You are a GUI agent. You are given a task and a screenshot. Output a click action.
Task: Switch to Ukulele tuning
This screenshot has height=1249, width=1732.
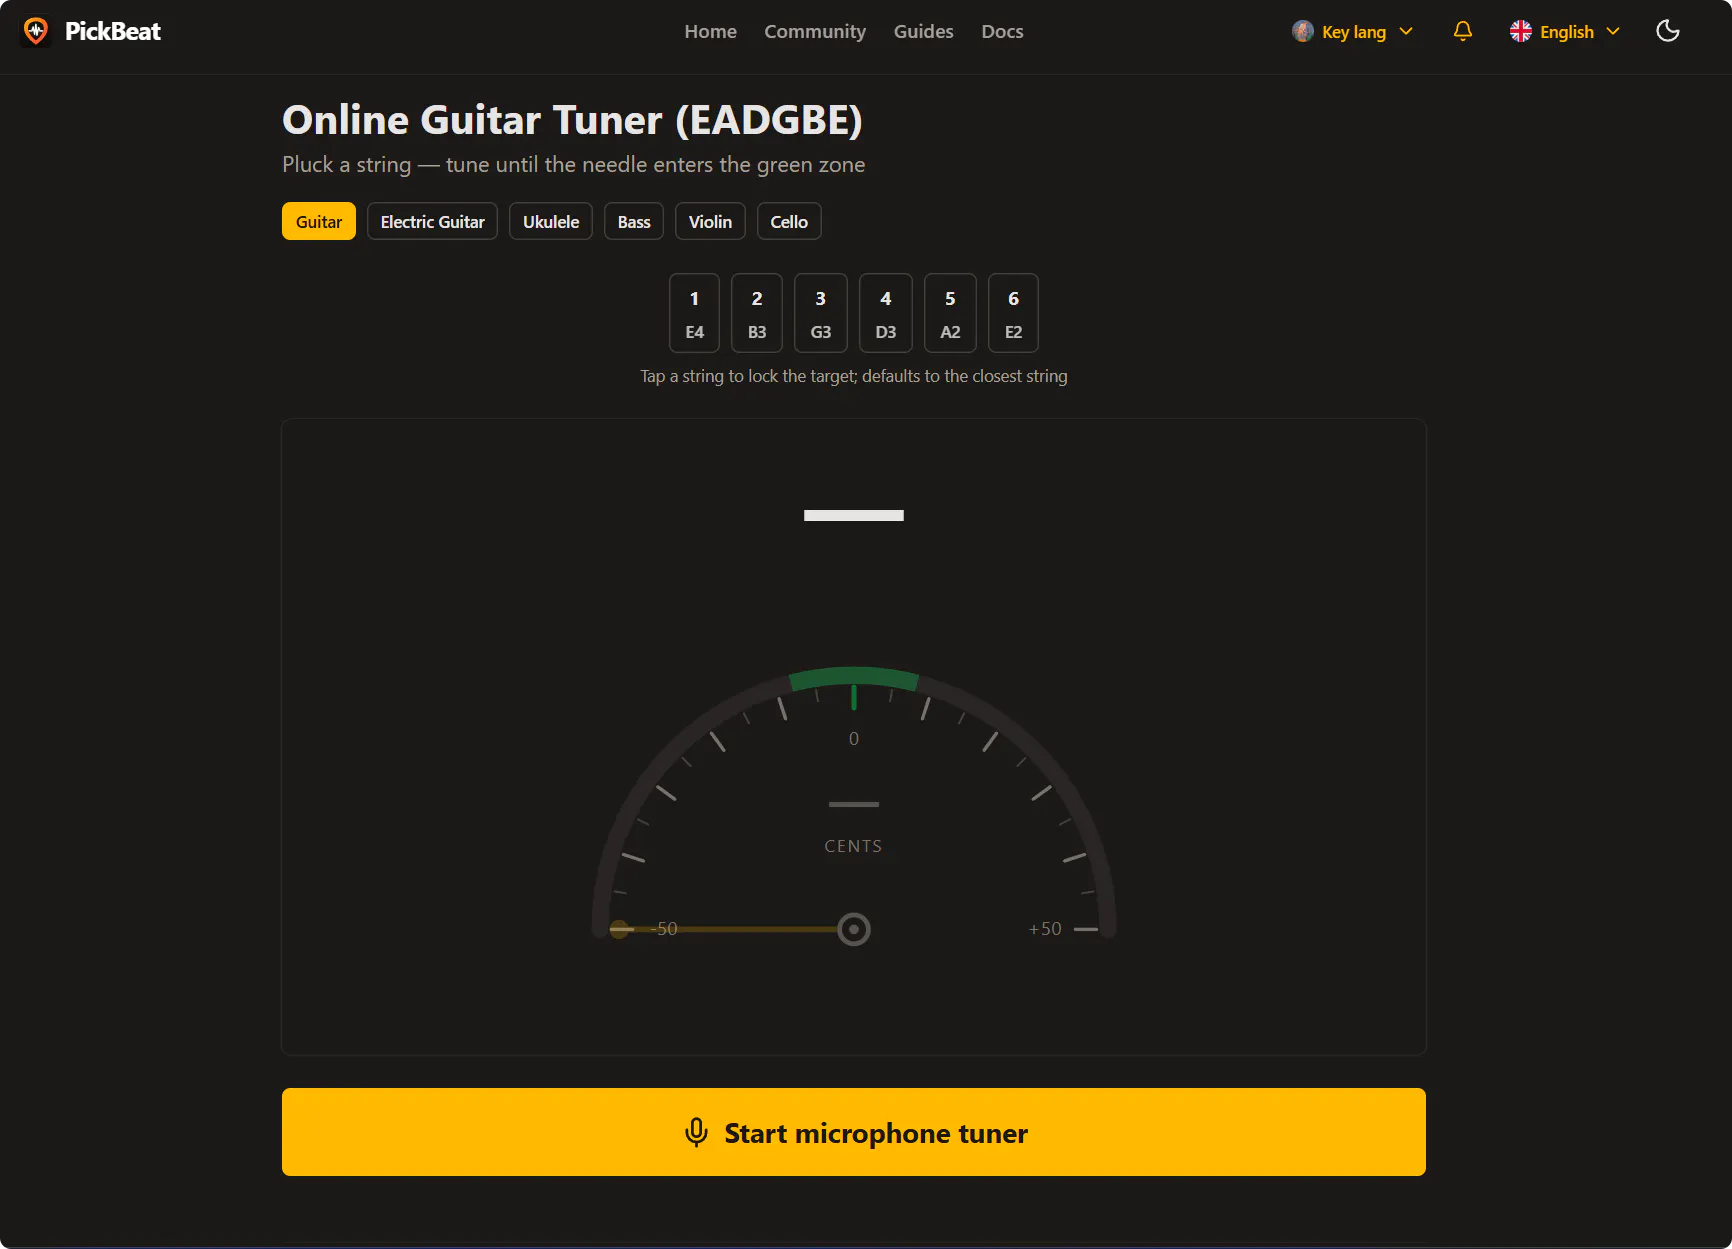[x=551, y=221]
